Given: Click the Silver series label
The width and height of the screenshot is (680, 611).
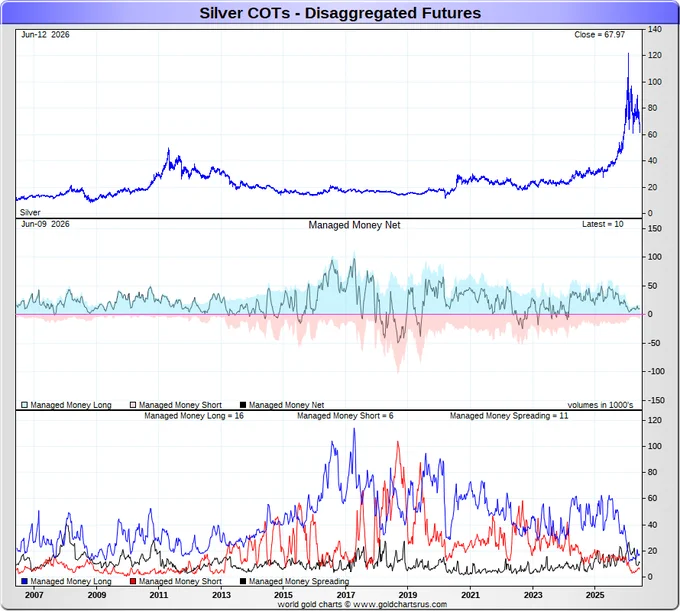Looking at the screenshot, I should [30, 212].
